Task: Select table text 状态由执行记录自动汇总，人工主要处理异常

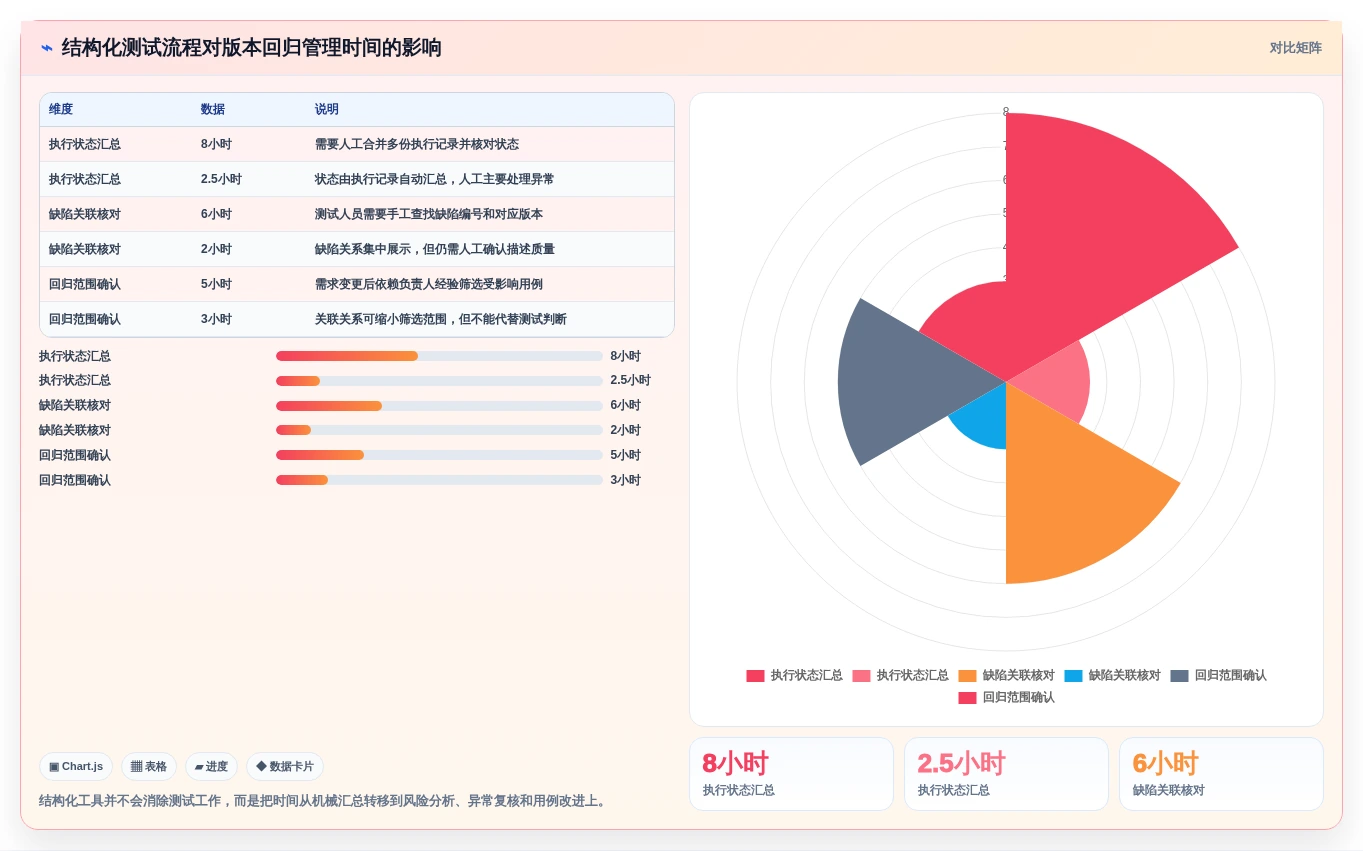Action: [x=434, y=180]
